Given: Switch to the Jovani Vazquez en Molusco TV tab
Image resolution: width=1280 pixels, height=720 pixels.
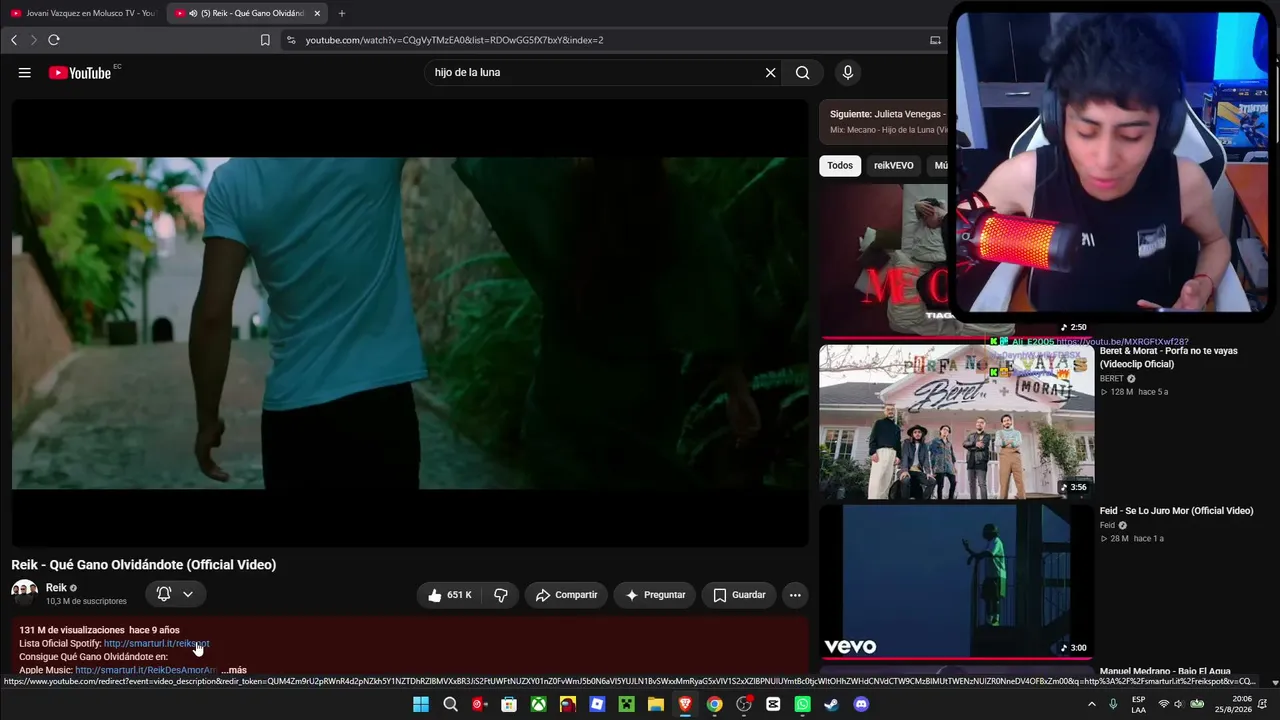Looking at the screenshot, I should click(x=83, y=13).
